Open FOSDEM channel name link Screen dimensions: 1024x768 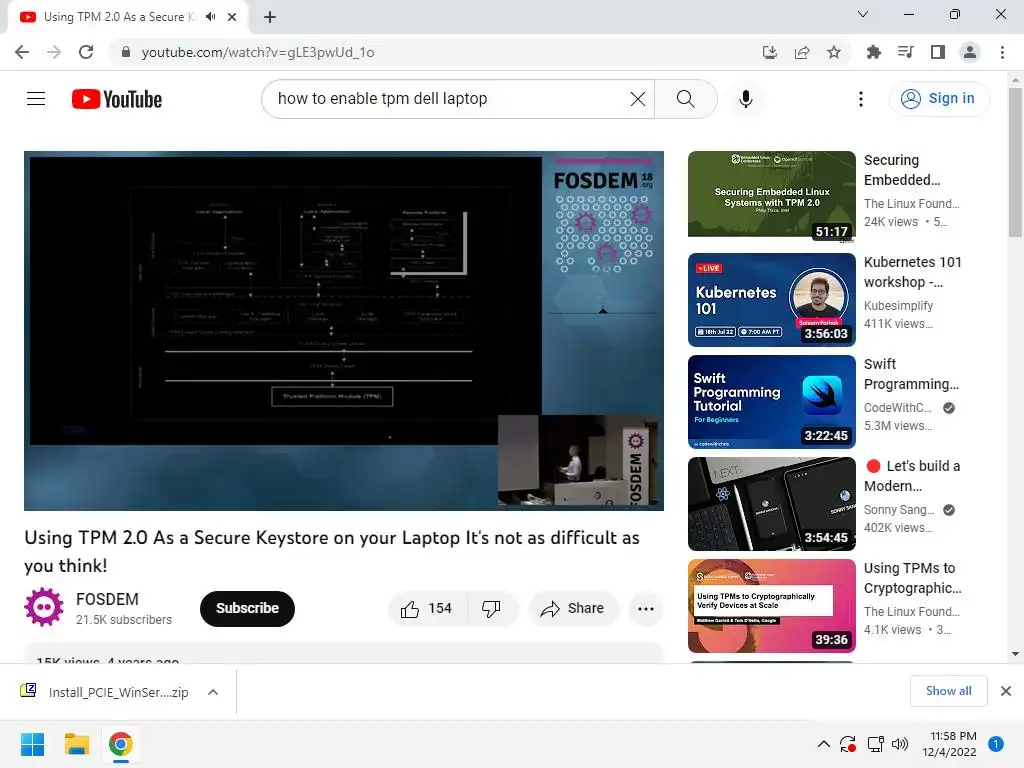[x=107, y=600]
